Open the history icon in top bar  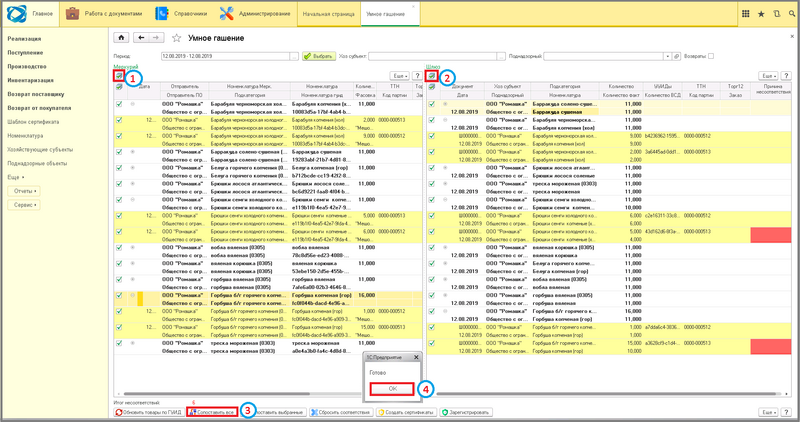tap(777, 14)
